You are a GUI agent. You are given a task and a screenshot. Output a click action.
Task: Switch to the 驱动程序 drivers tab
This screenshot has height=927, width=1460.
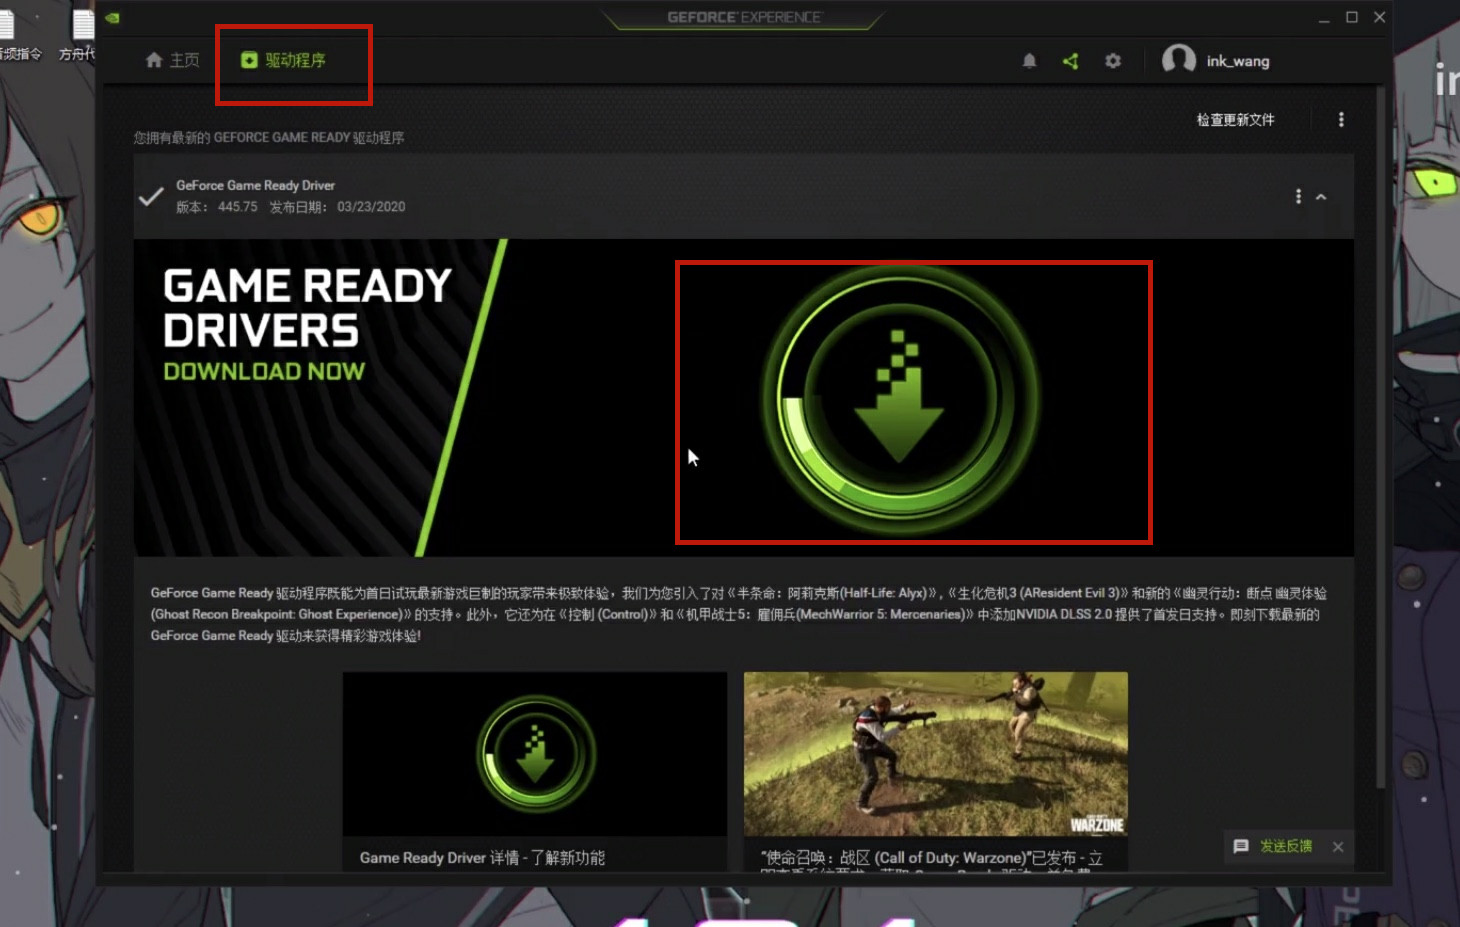pos(283,60)
